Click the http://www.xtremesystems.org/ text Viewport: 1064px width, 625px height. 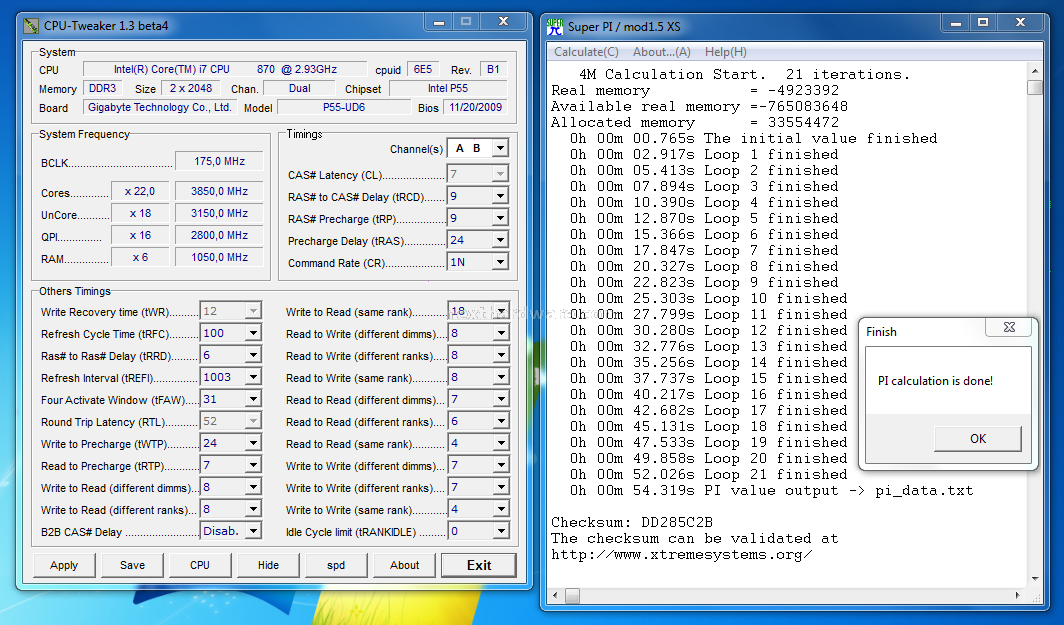click(x=681, y=554)
